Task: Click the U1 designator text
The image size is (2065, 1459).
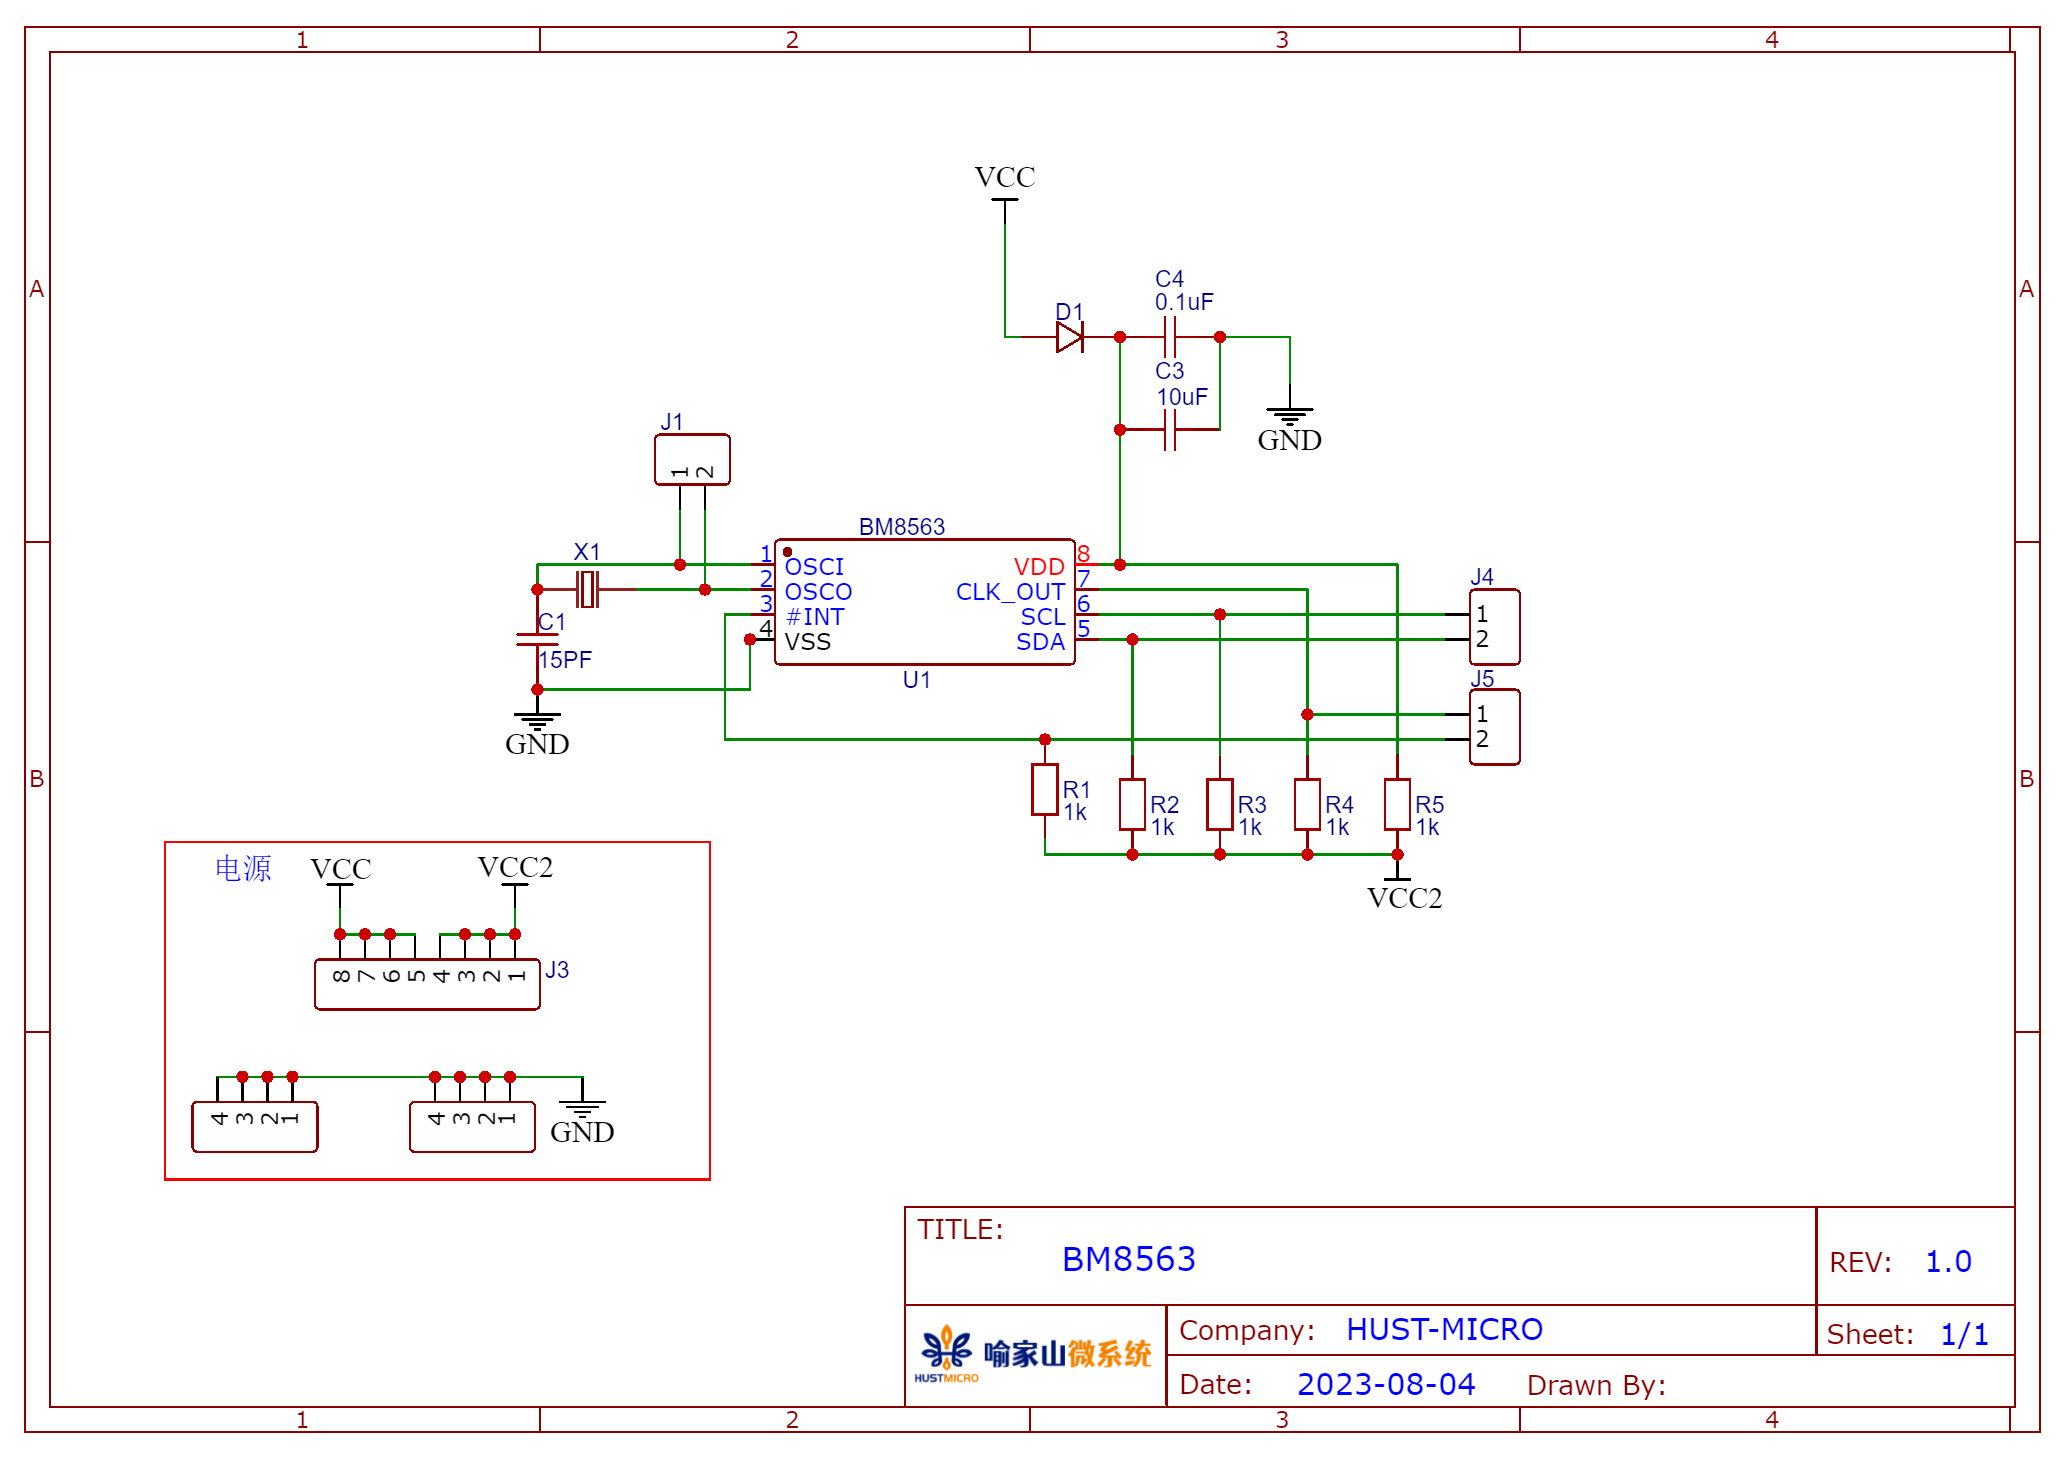Action: pos(916,680)
